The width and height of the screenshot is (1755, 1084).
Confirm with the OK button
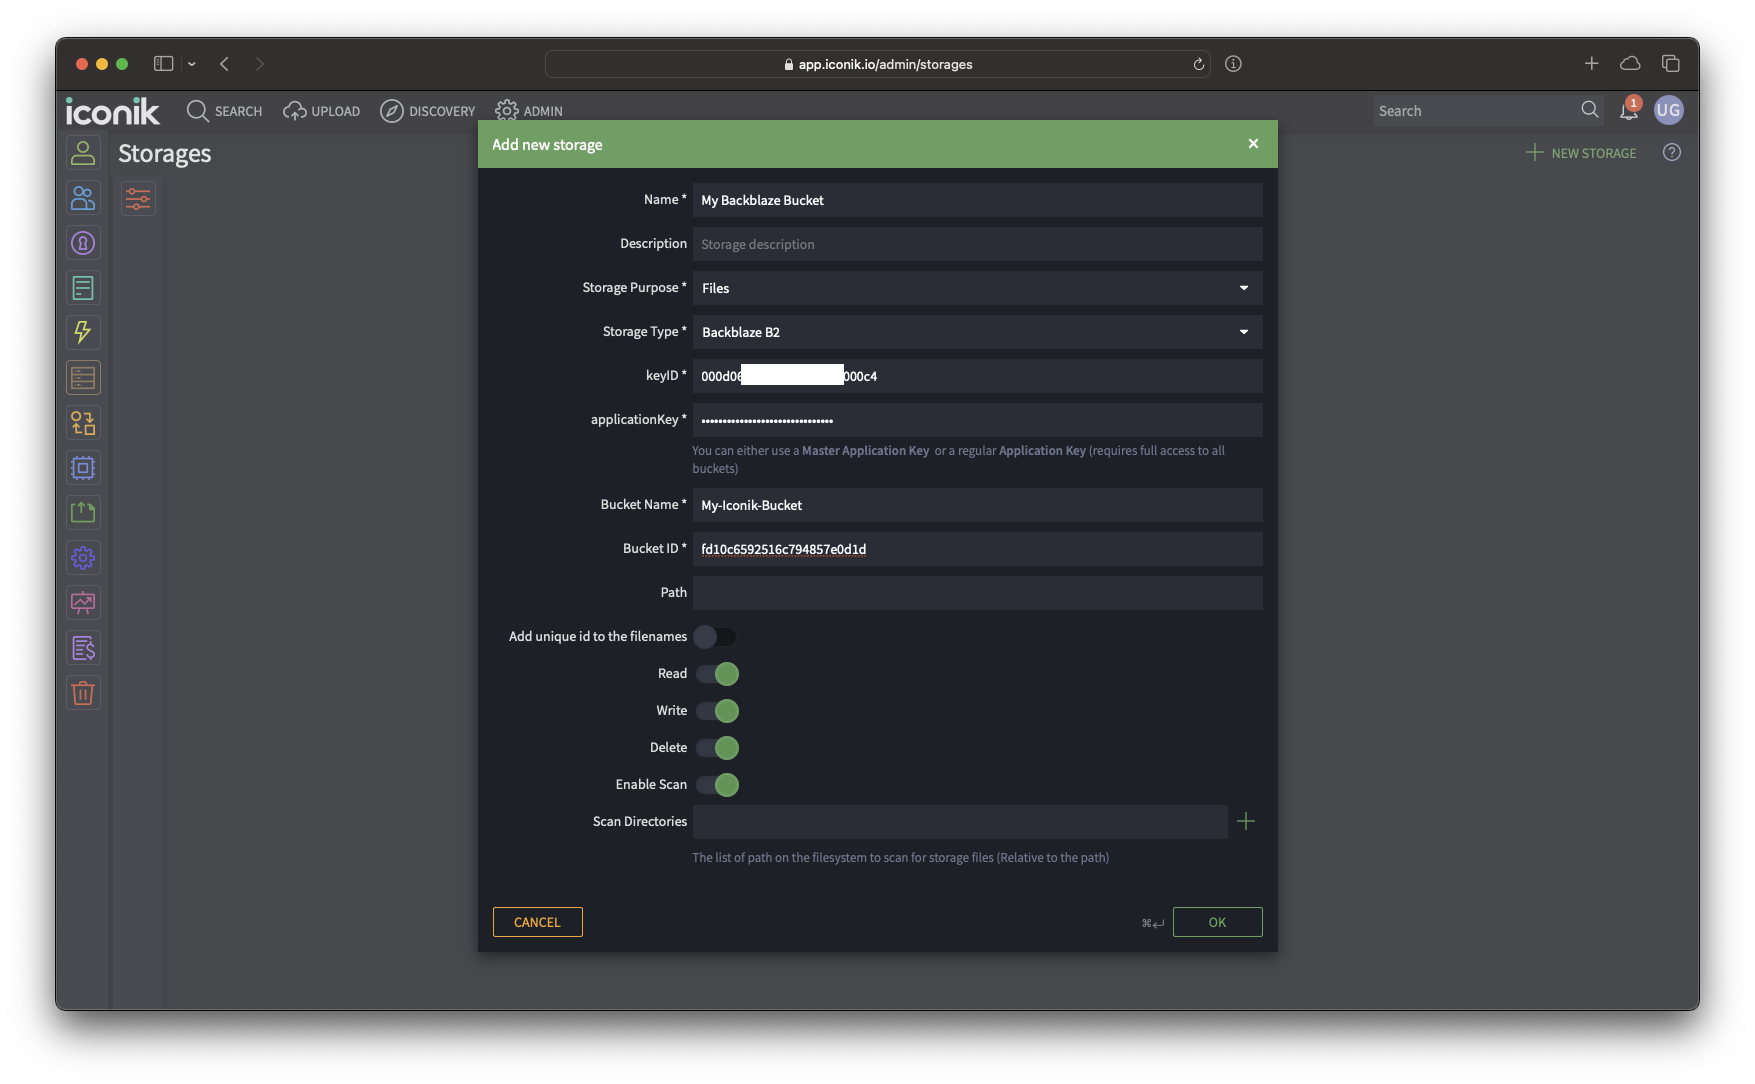pos(1217,922)
